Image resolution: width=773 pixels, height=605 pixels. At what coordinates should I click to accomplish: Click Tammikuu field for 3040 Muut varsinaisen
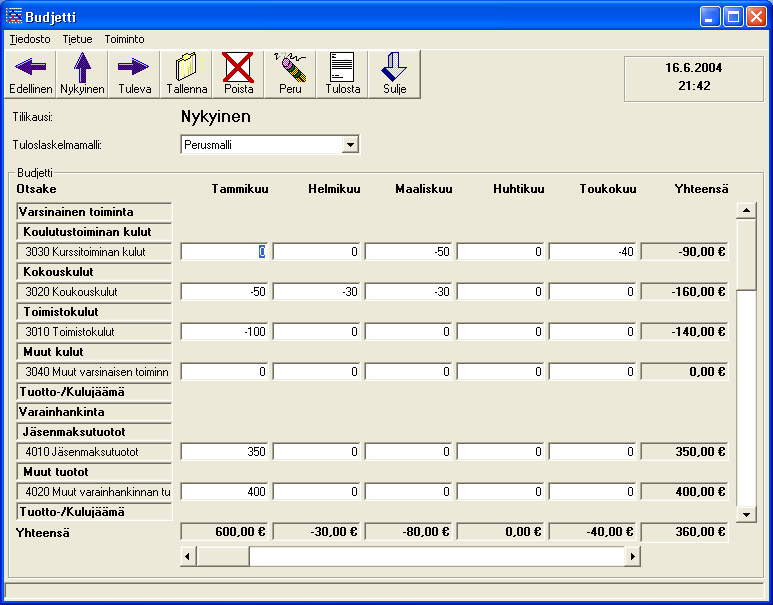[224, 372]
